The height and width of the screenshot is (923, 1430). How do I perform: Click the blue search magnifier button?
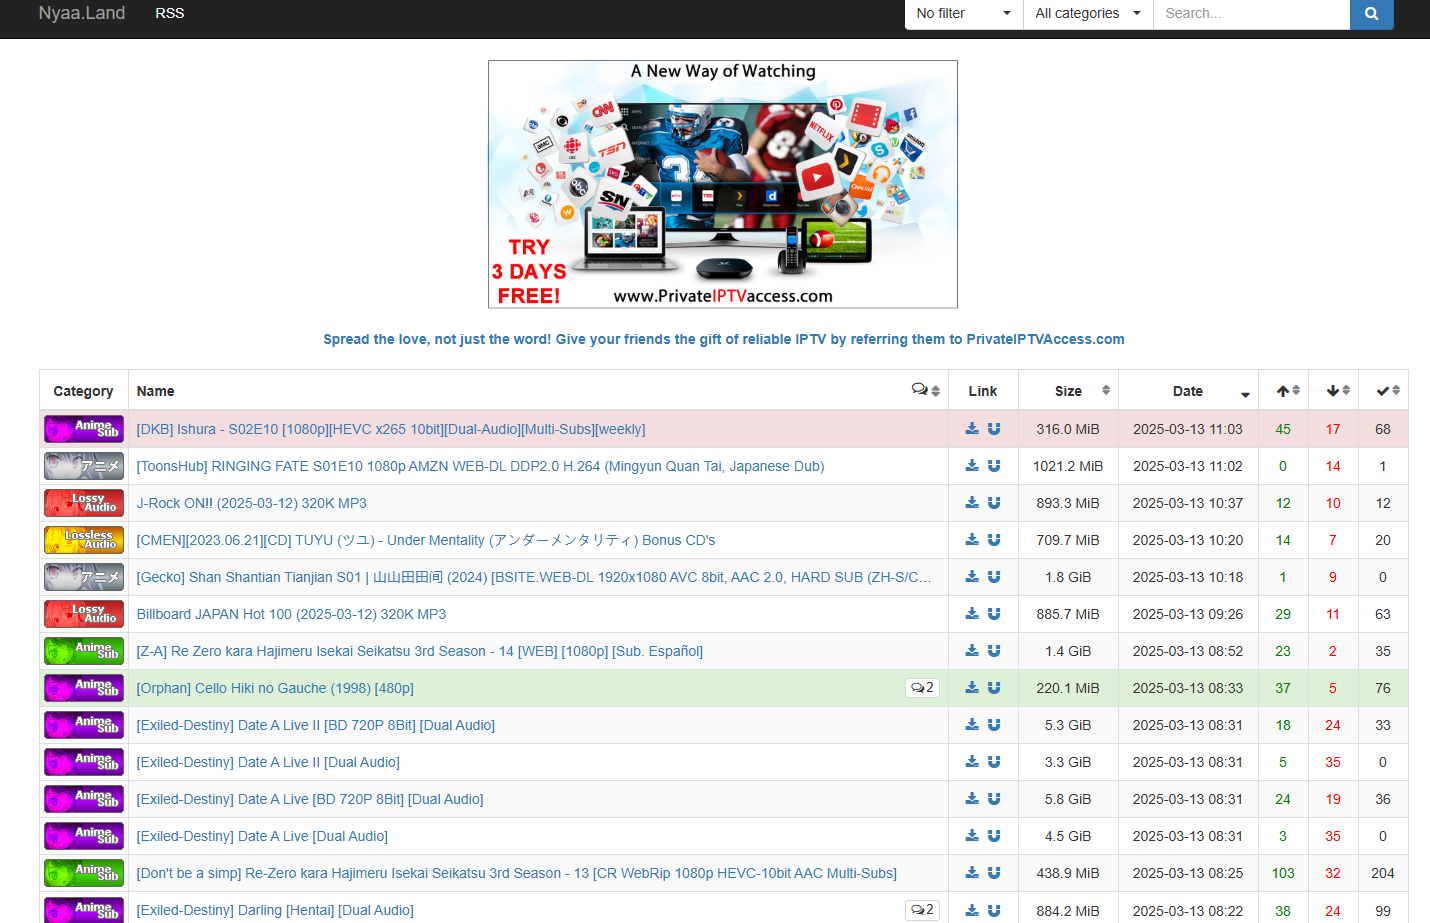[x=1371, y=14]
